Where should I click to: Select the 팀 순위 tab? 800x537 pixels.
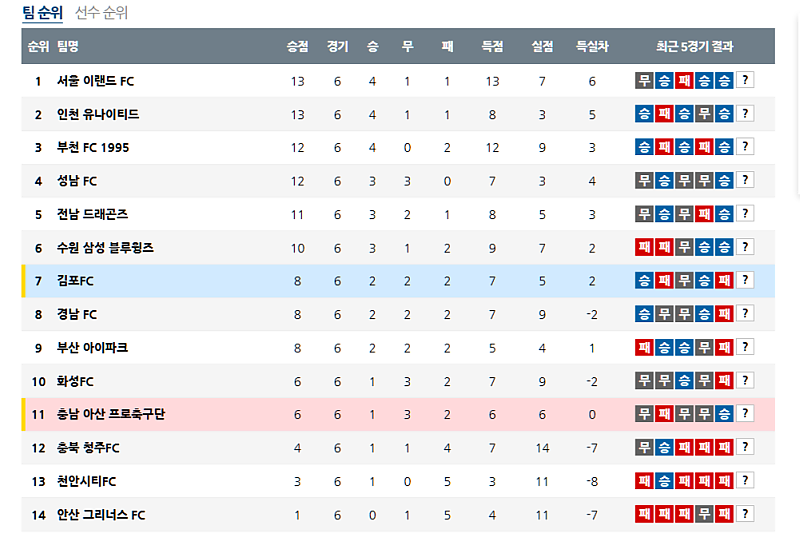click(x=42, y=13)
